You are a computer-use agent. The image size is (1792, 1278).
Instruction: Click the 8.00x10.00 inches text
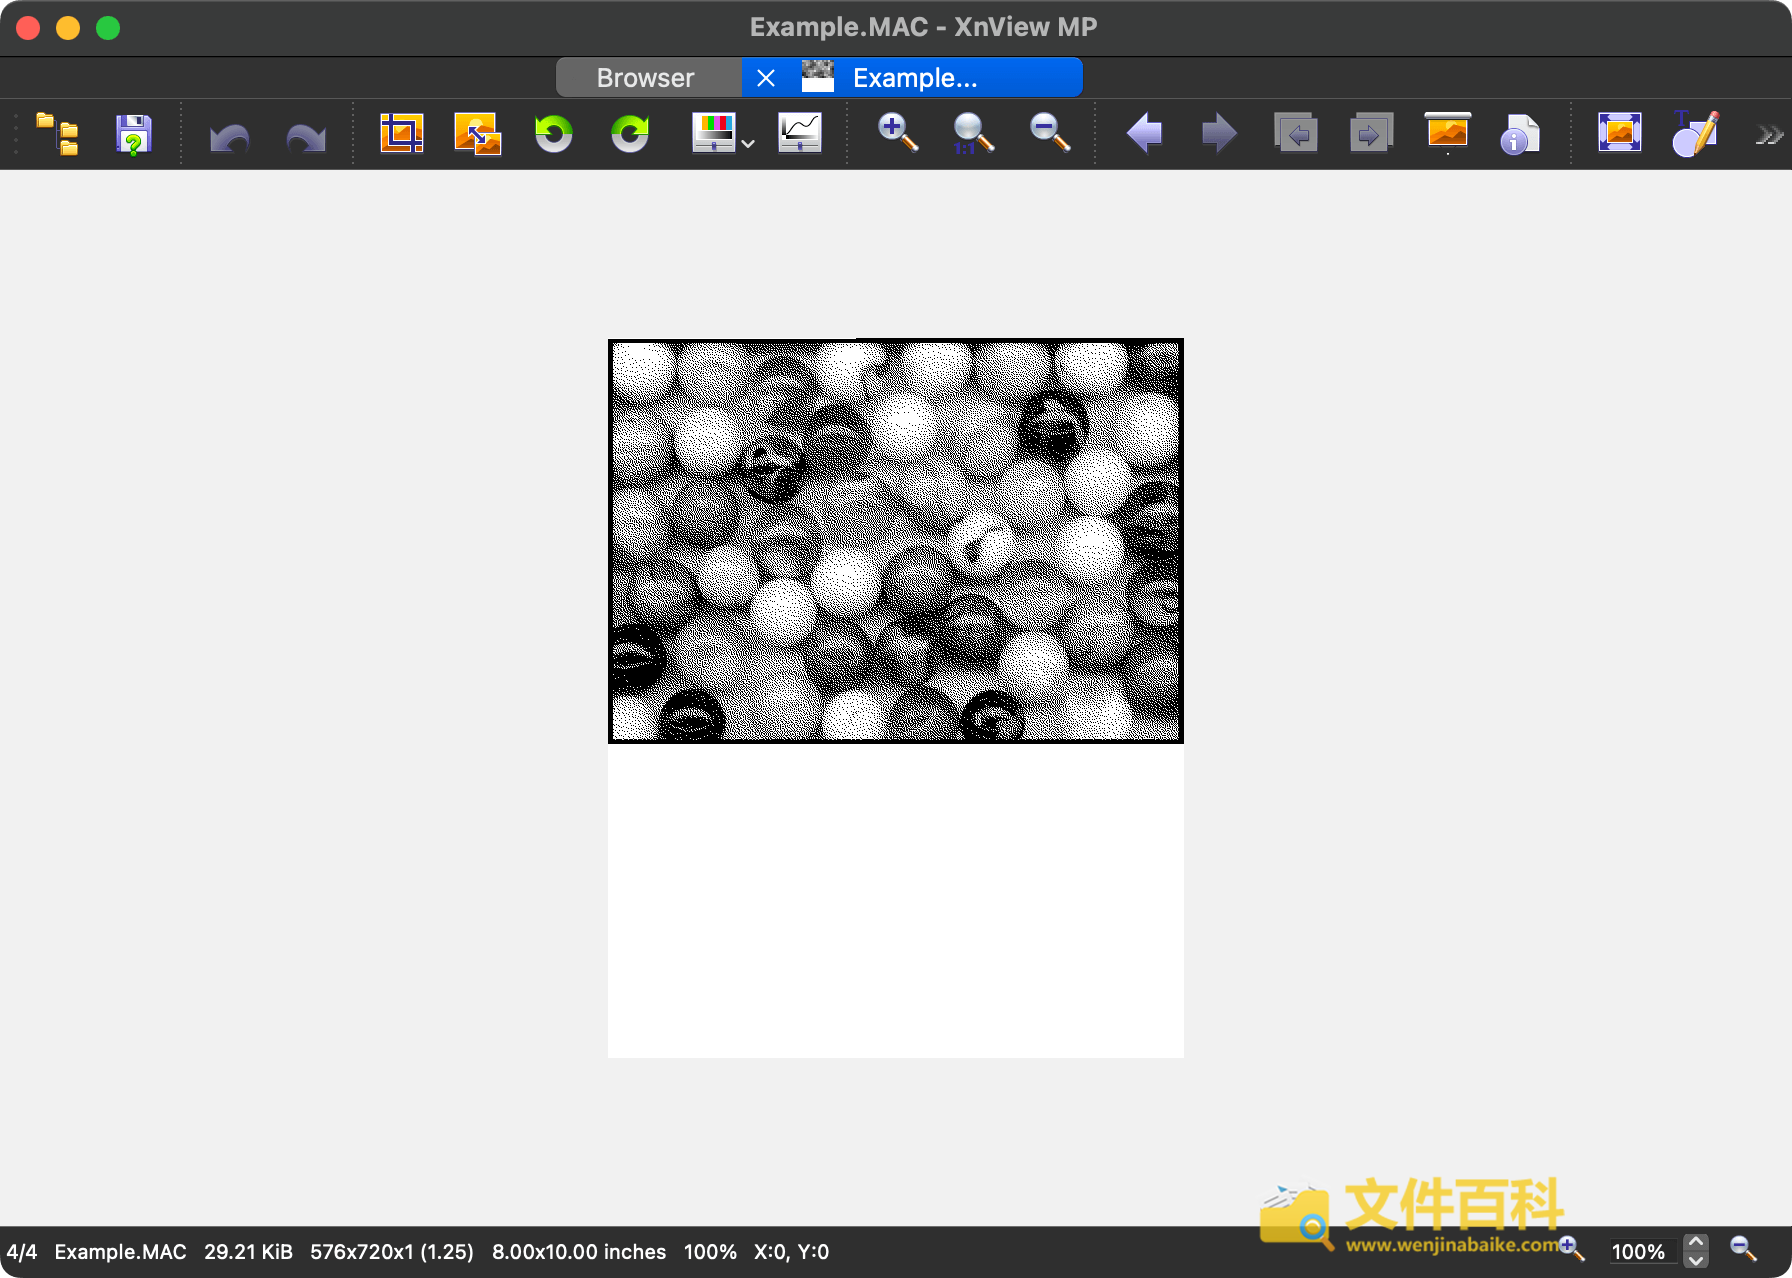tap(579, 1252)
